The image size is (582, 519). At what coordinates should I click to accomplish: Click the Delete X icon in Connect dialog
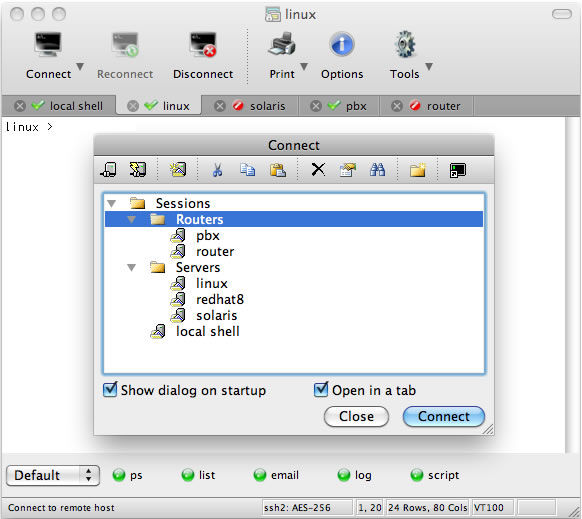point(318,170)
